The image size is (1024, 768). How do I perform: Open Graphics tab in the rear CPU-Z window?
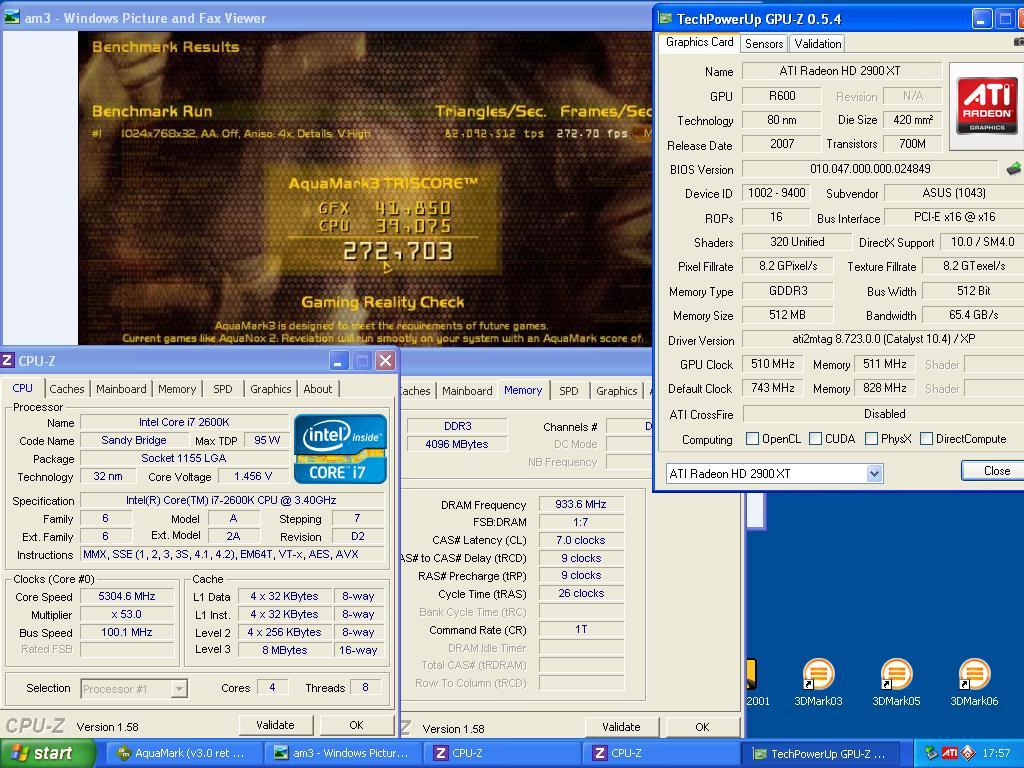(616, 391)
